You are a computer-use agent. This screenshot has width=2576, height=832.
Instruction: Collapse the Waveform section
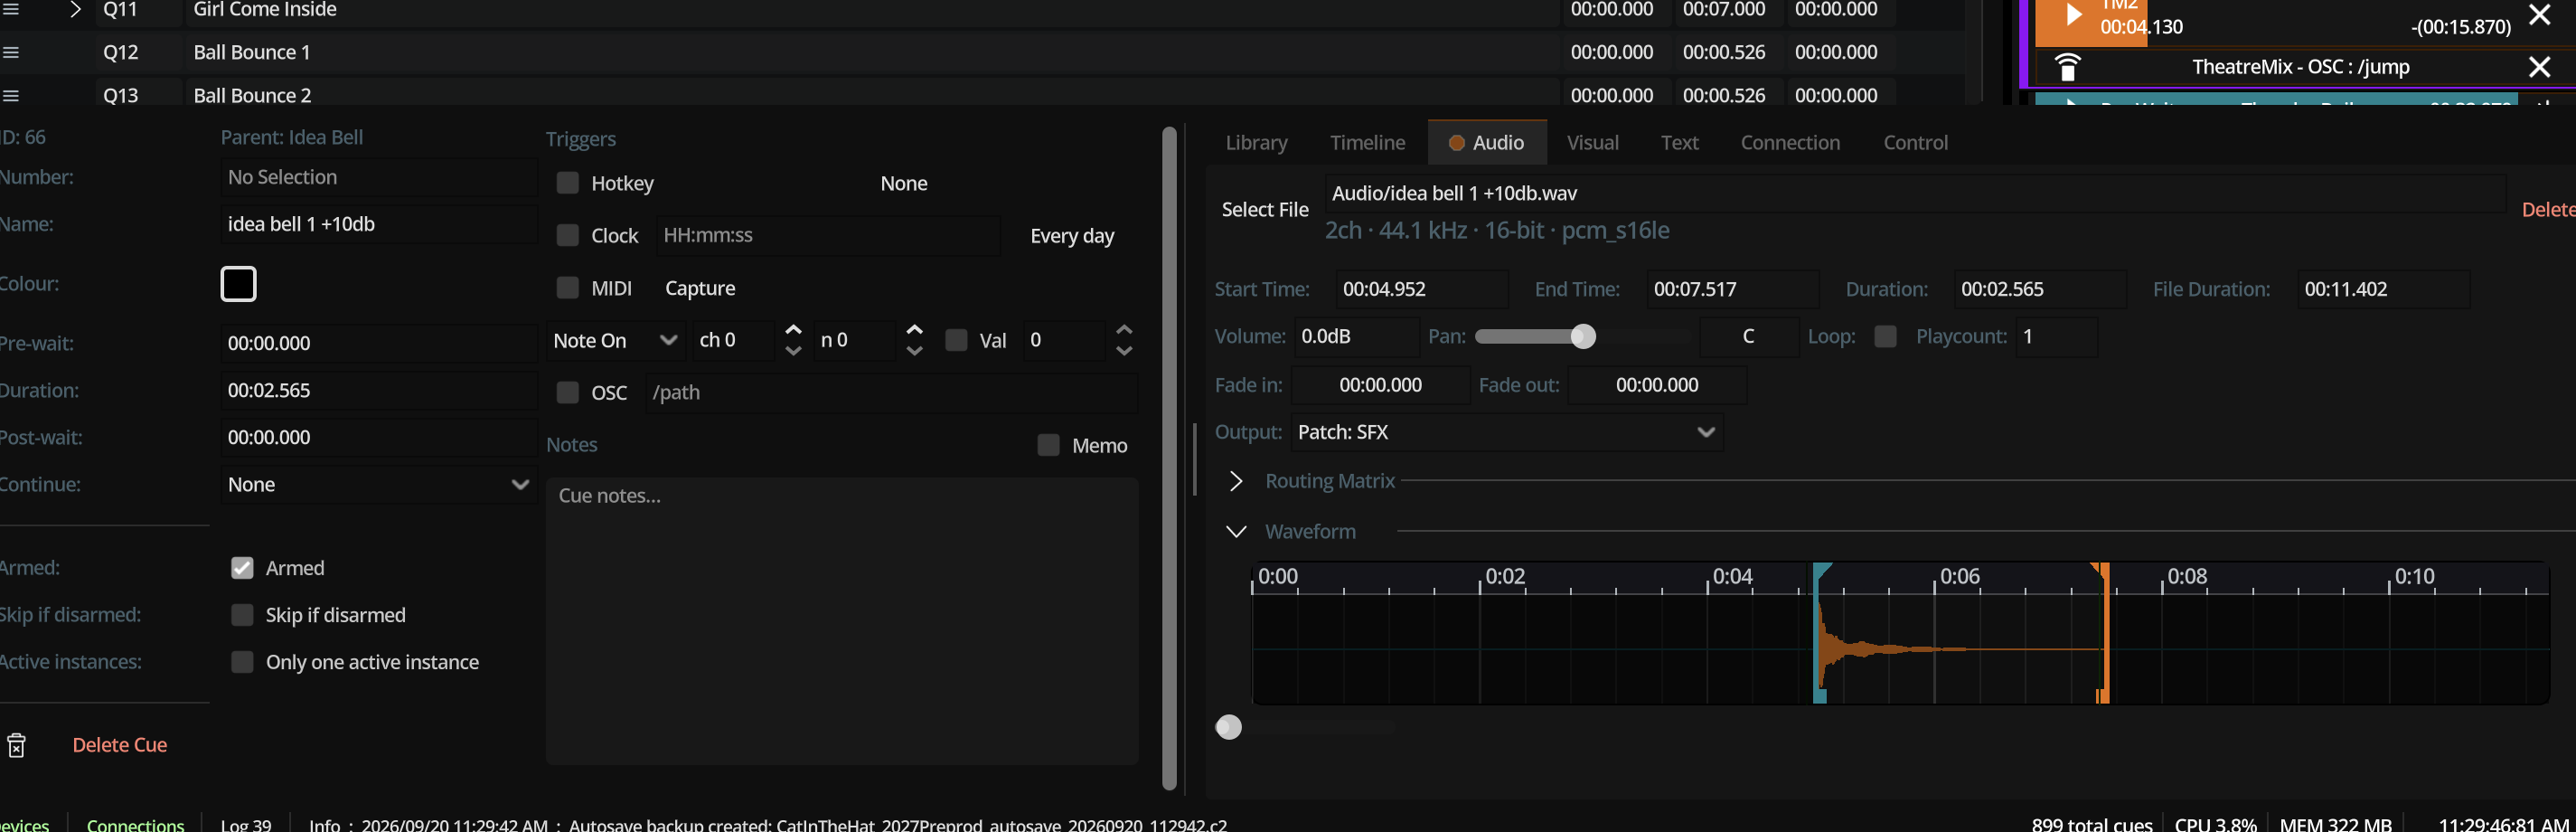pyautogui.click(x=1236, y=532)
